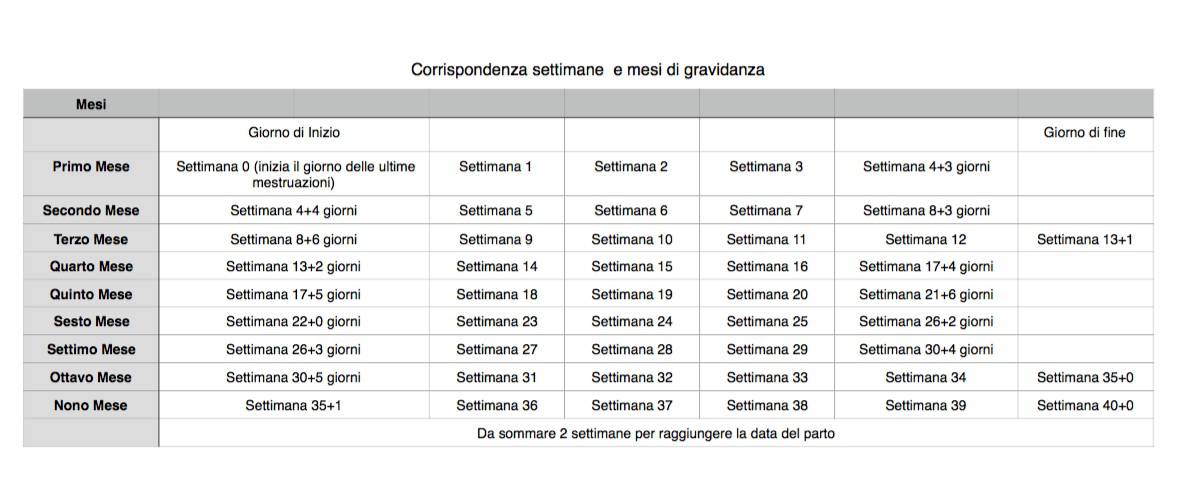Click the 'Nono Mese' row label
This screenshot has width=1192, height=499.
[91, 406]
